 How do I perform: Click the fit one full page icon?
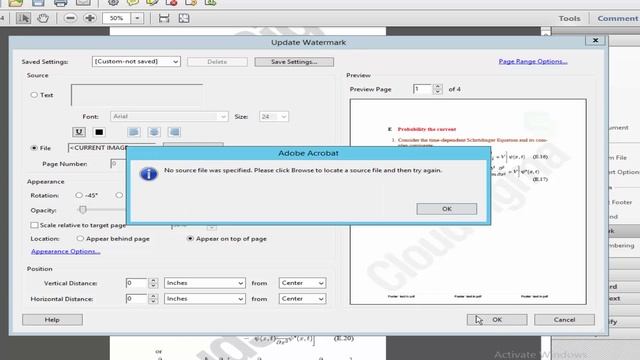[184, 18]
